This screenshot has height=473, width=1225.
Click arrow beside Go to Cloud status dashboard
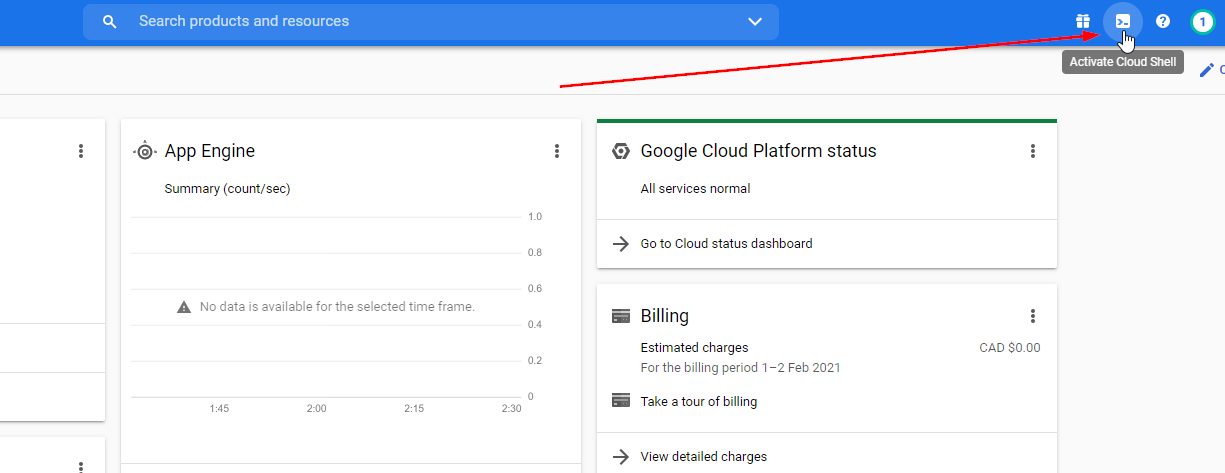(x=621, y=243)
